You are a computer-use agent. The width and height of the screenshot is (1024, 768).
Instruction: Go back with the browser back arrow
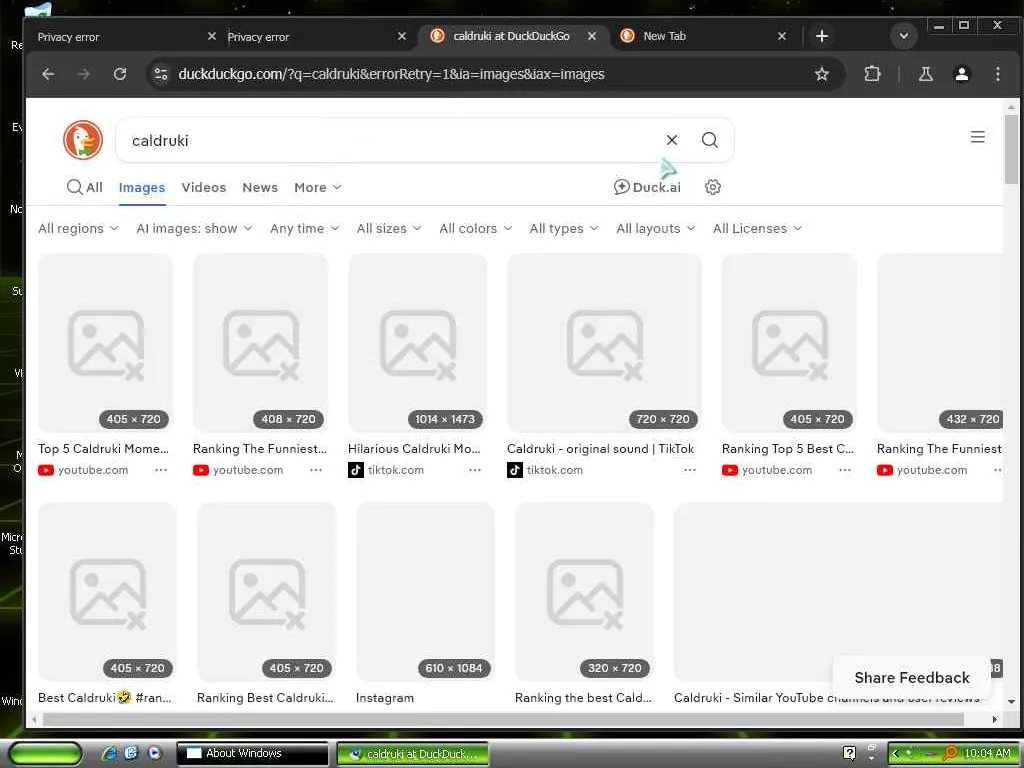[48, 74]
